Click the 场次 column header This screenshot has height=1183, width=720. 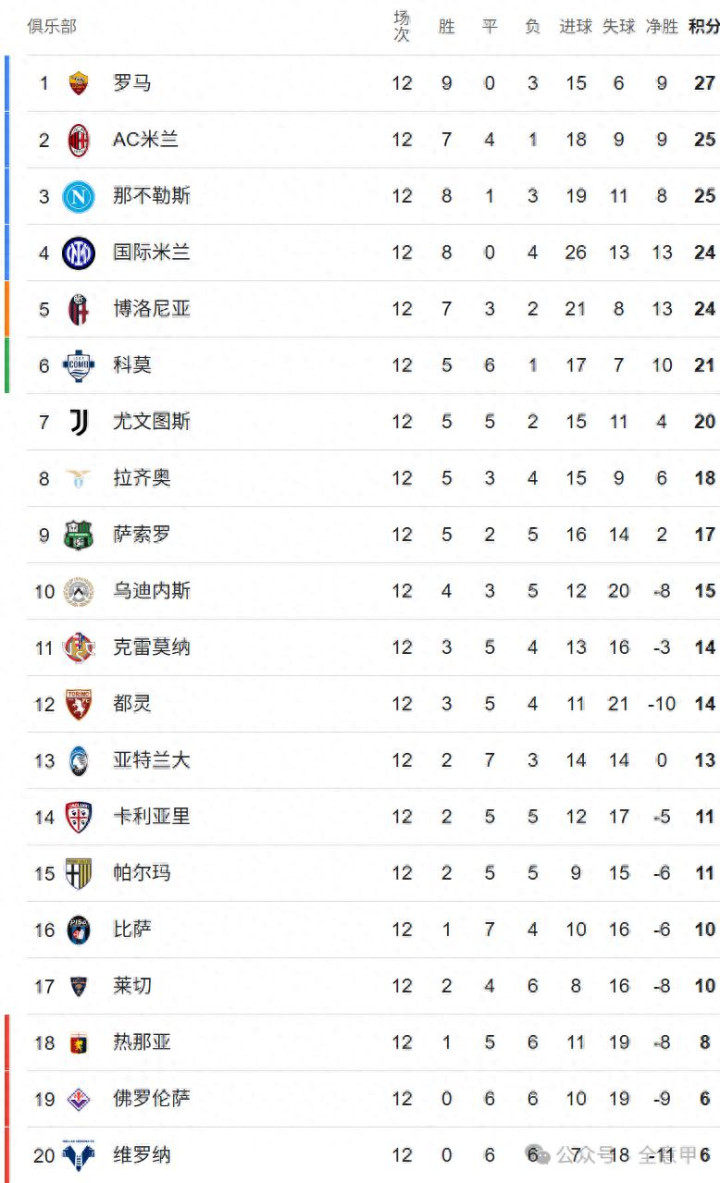click(x=402, y=27)
